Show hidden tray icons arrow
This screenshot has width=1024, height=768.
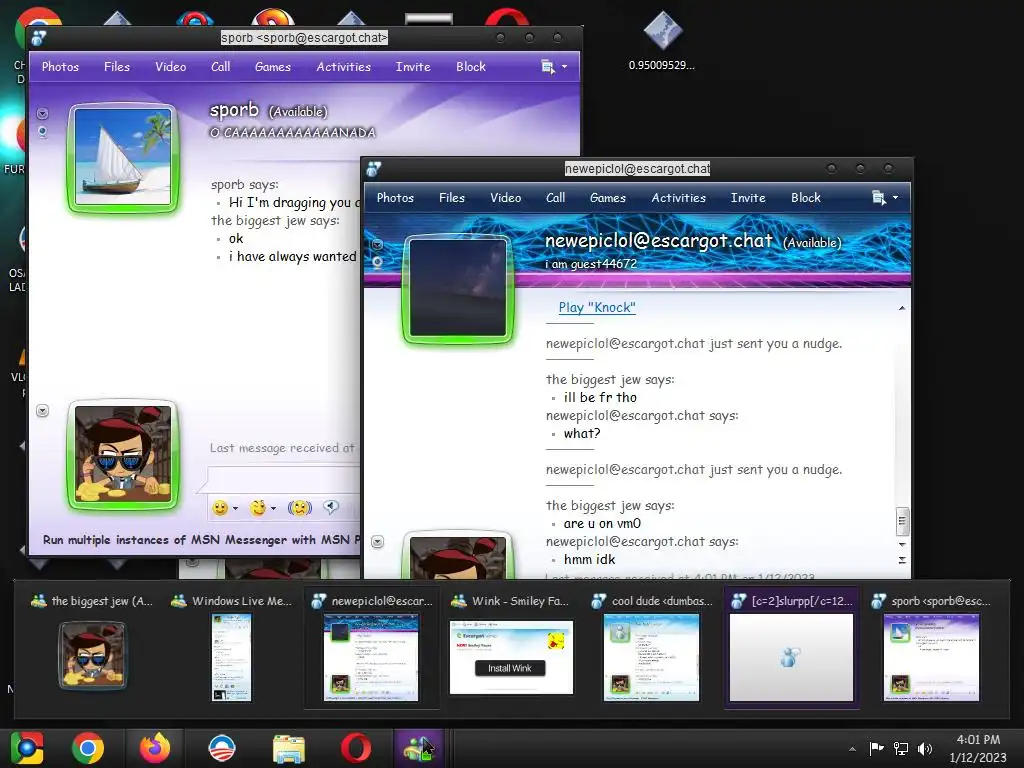852,749
